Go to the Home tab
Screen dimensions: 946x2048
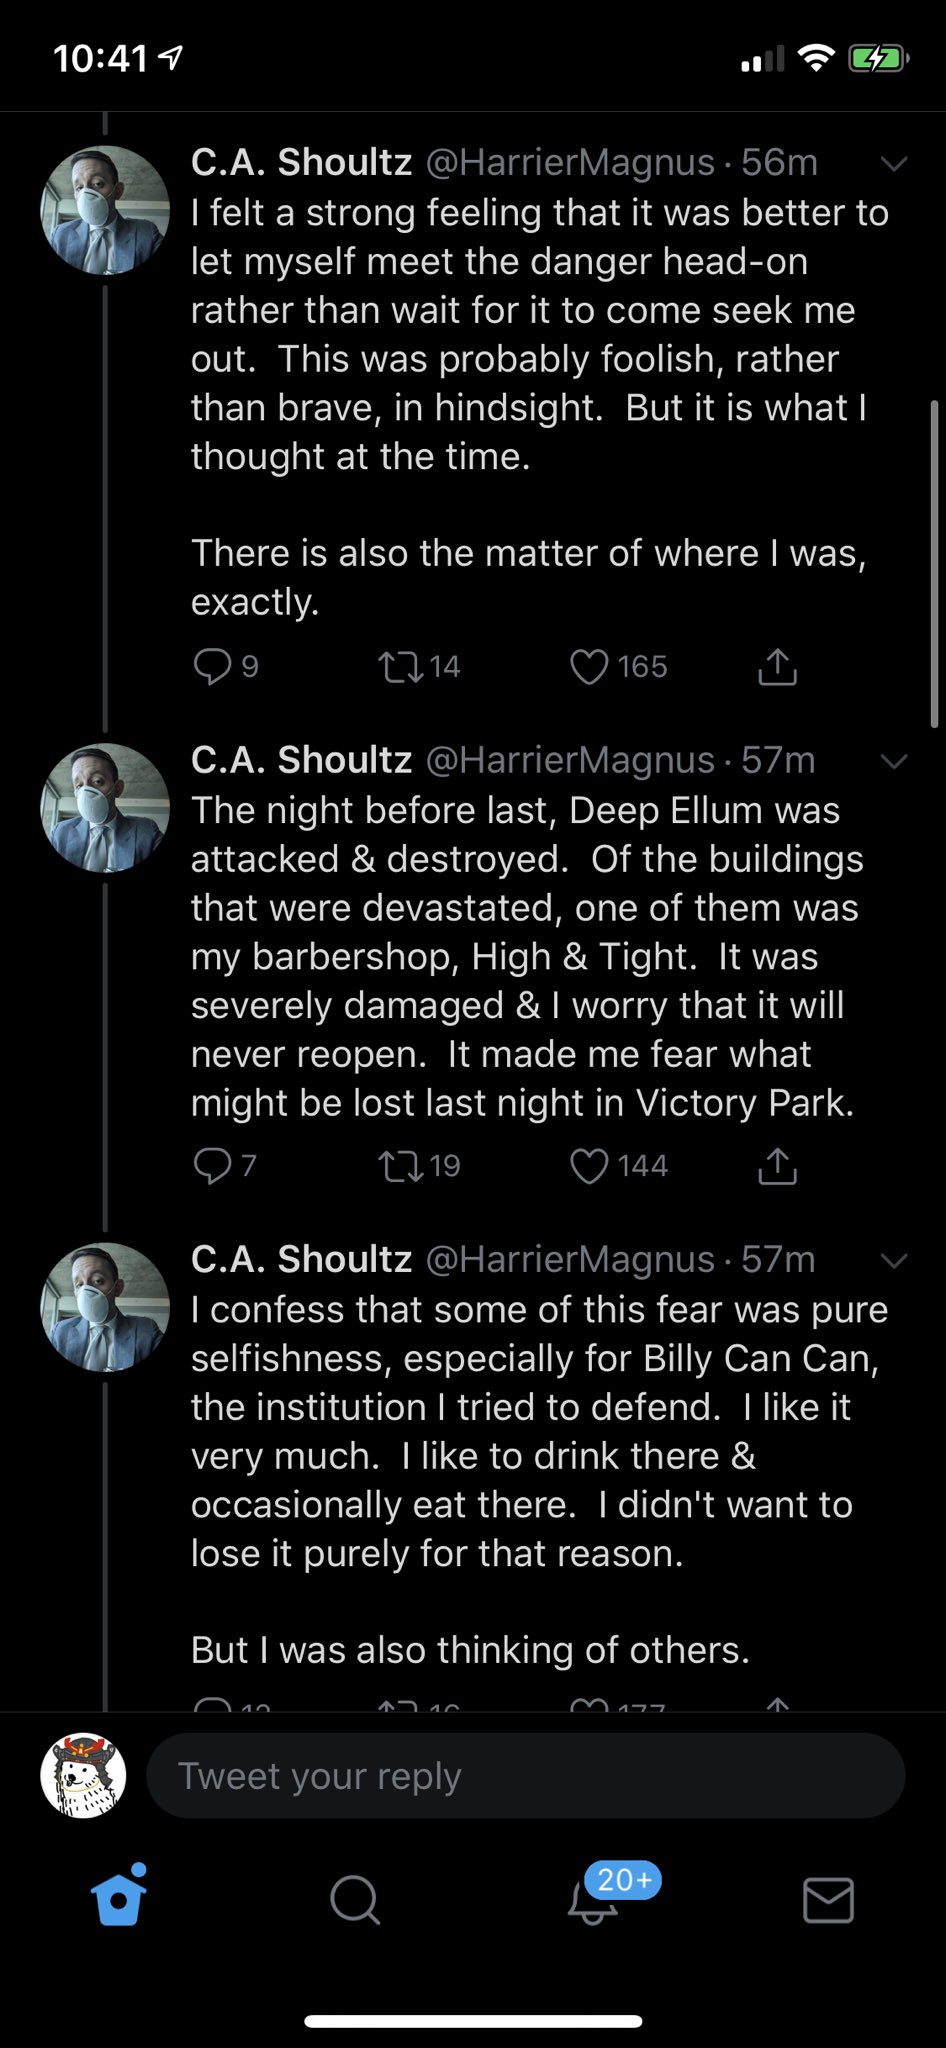point(119,1898)
